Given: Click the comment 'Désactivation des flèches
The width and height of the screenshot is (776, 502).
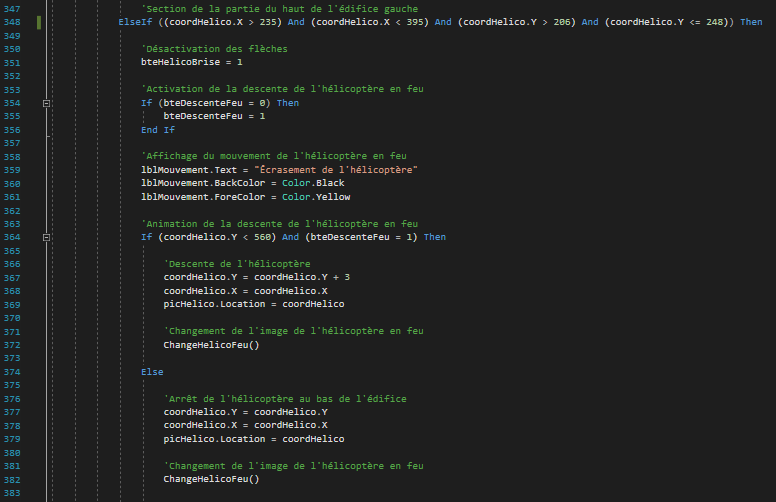Looking at the screenshot, I should tap(214, 49).
